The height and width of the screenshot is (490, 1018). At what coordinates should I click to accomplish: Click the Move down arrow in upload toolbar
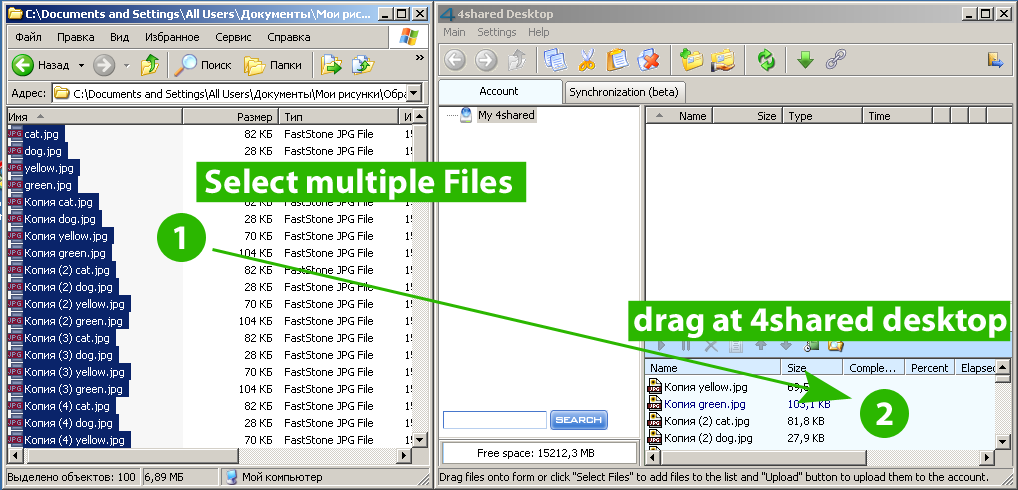click(x=786, y=345)
